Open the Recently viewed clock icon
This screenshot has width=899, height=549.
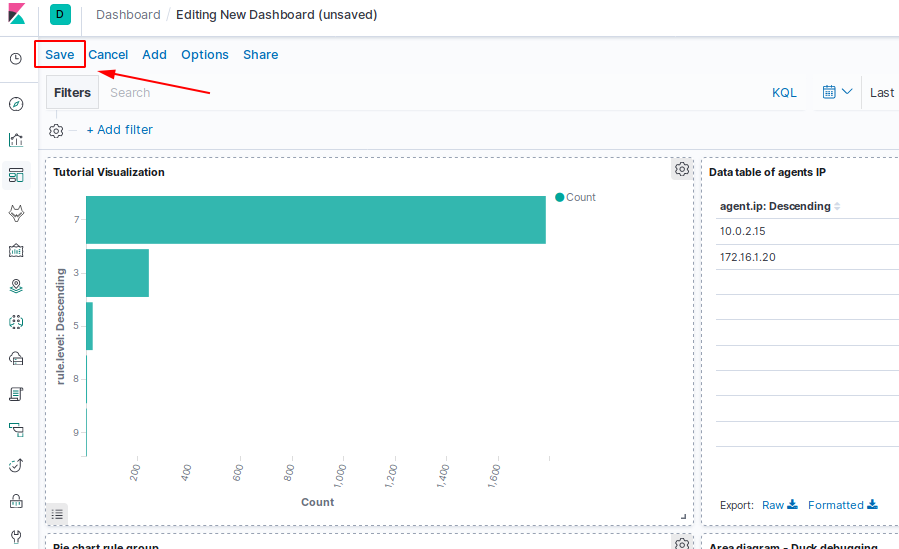[16, 59]
